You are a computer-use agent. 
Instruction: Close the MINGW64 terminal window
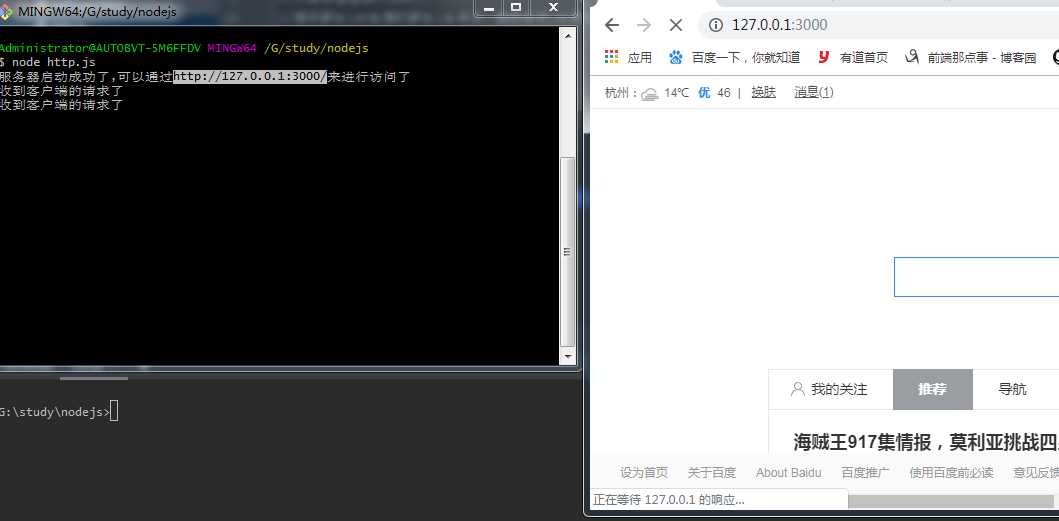point(554,7)
